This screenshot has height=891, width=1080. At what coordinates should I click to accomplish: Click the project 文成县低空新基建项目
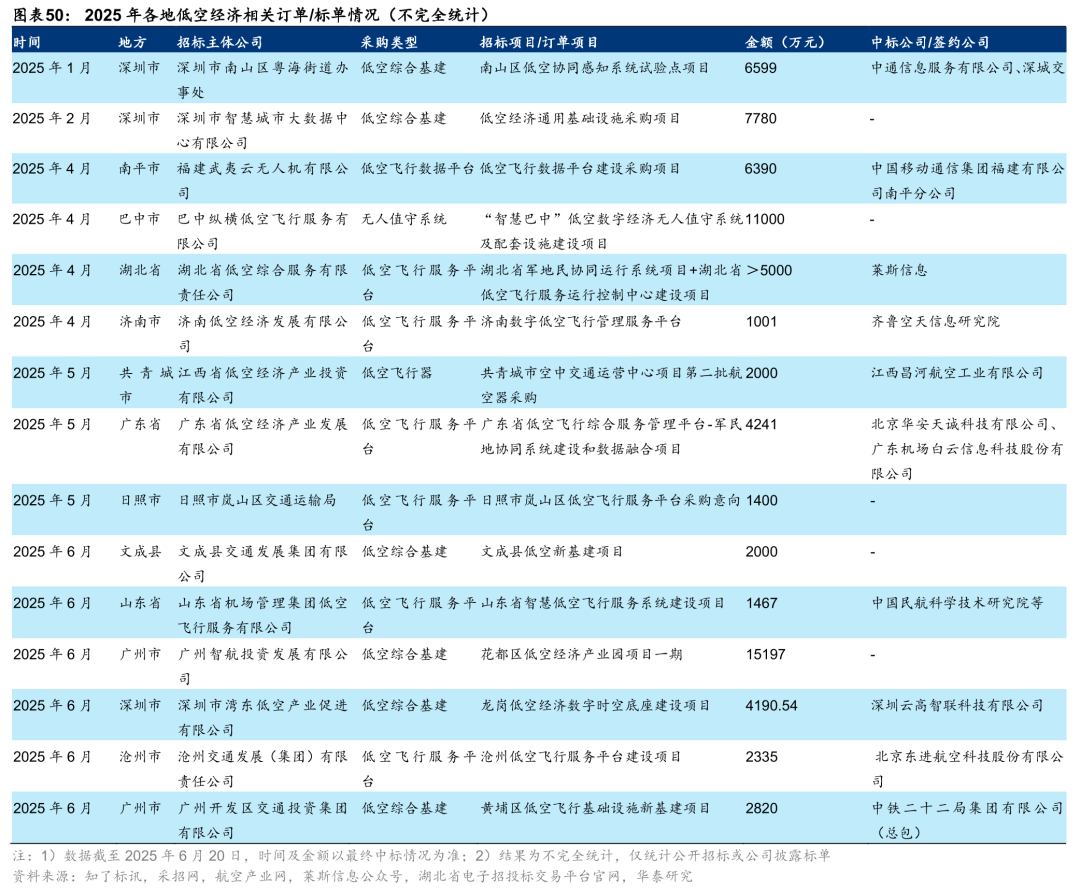click(x=552, y=552)
